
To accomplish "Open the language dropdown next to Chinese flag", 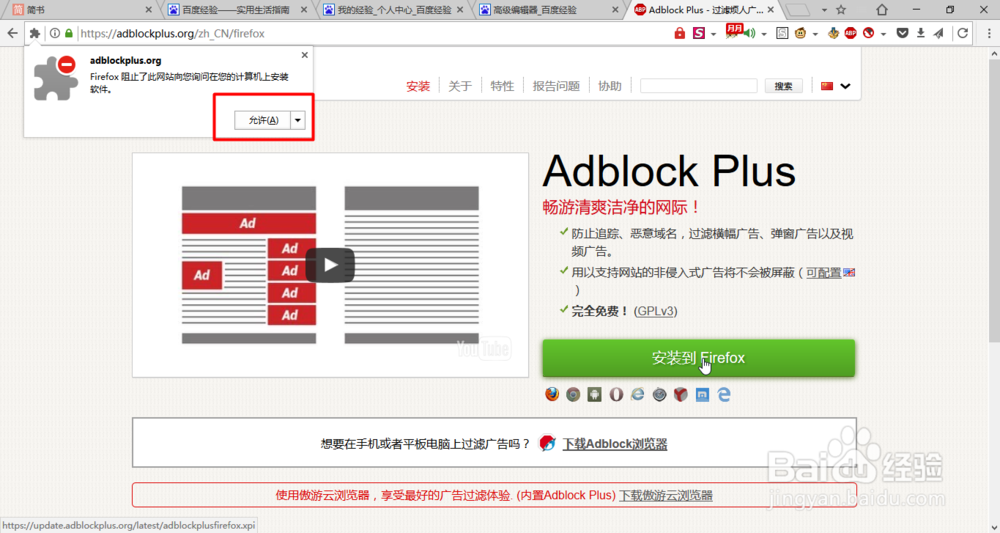I will click(x=846, y=86).
